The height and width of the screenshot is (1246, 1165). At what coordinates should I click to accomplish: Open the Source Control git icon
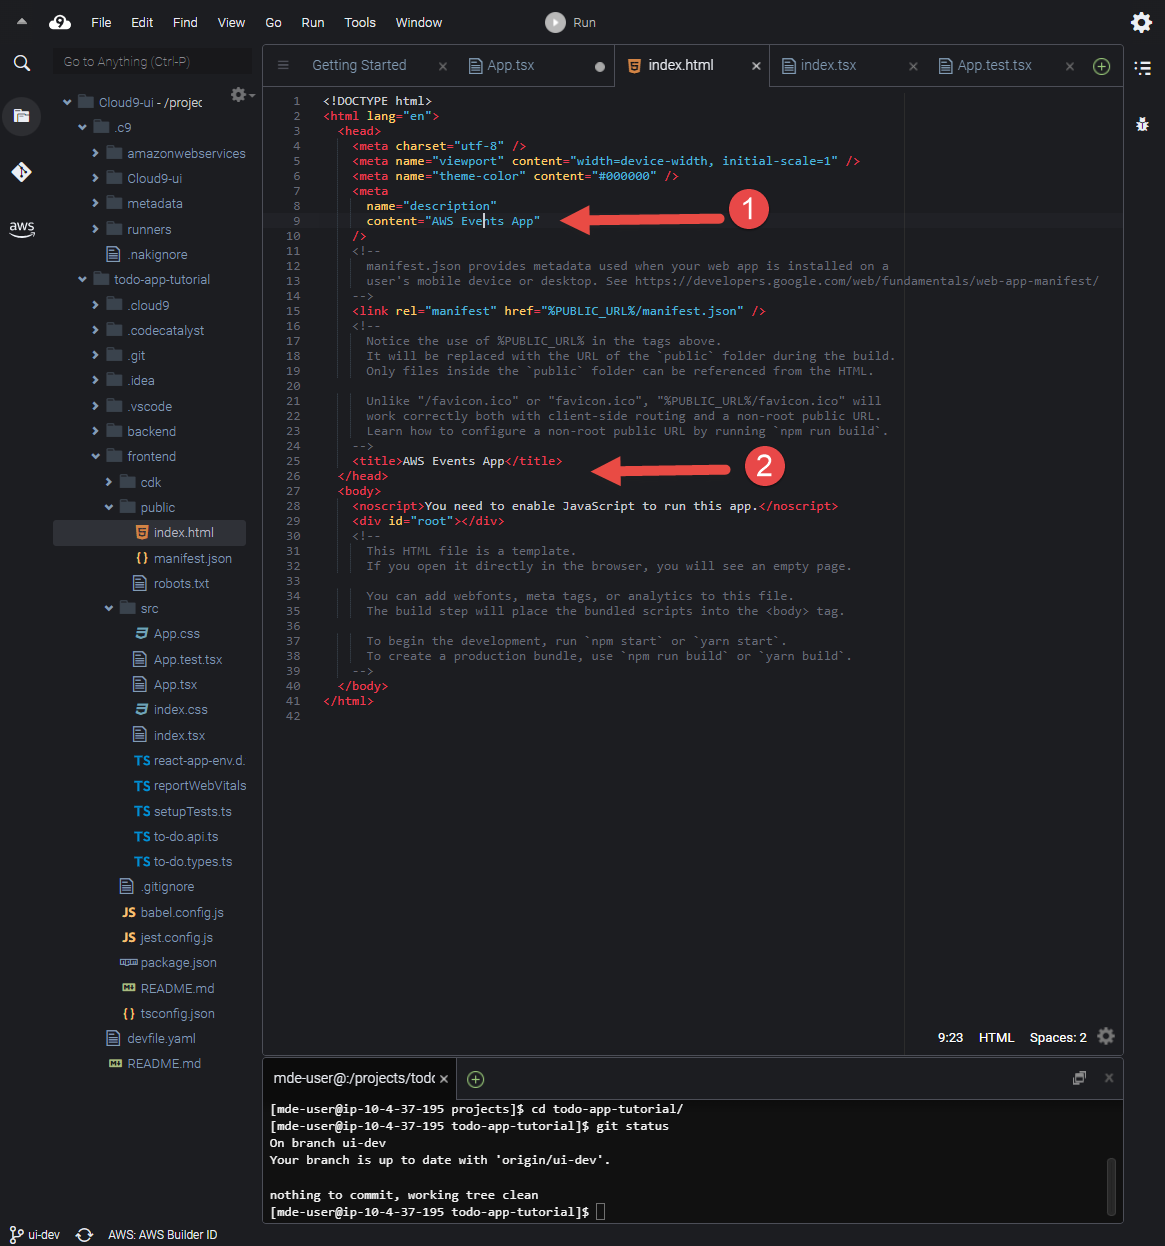pos(22,172)
